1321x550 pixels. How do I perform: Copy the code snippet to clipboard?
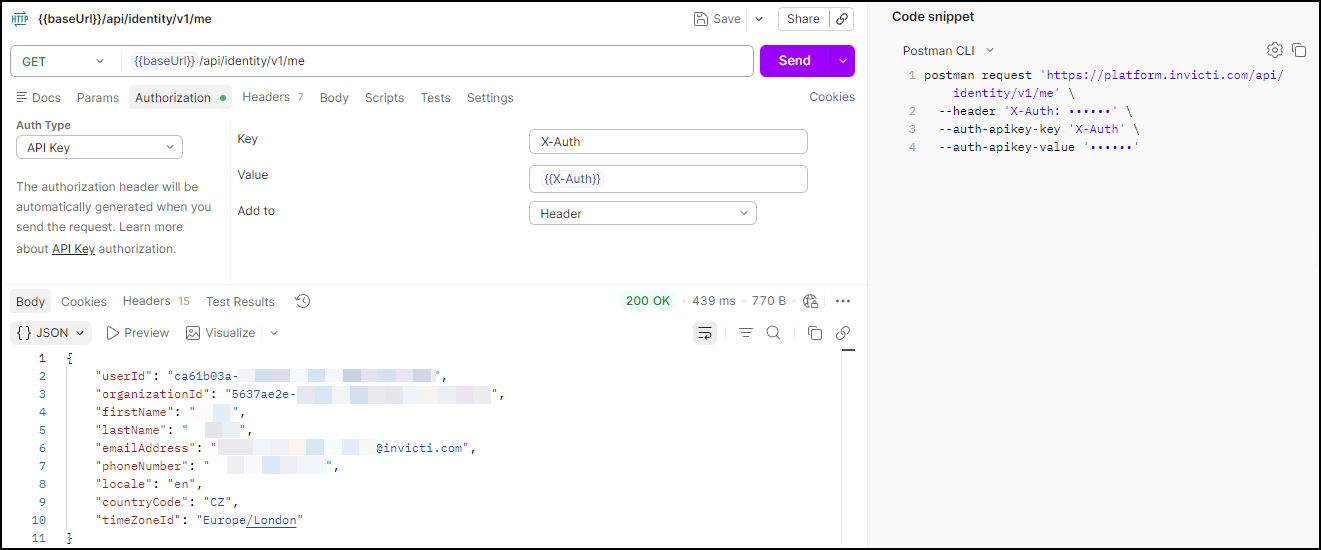(1299, 50)
